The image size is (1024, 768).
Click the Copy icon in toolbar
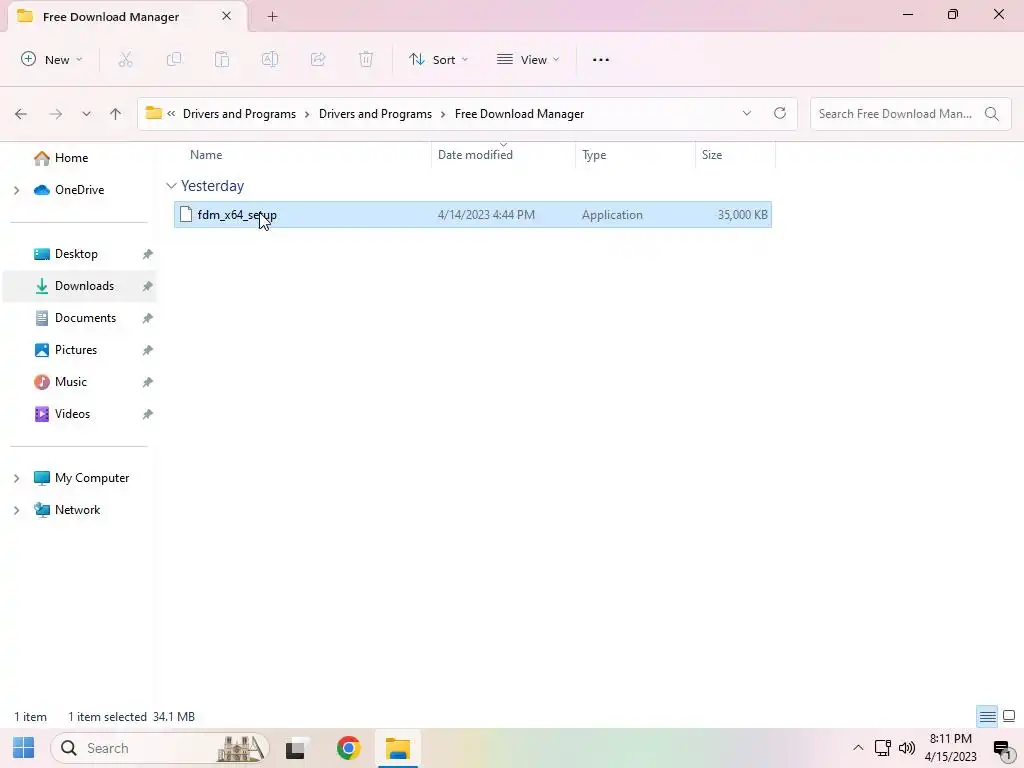[x=174, y=59]
